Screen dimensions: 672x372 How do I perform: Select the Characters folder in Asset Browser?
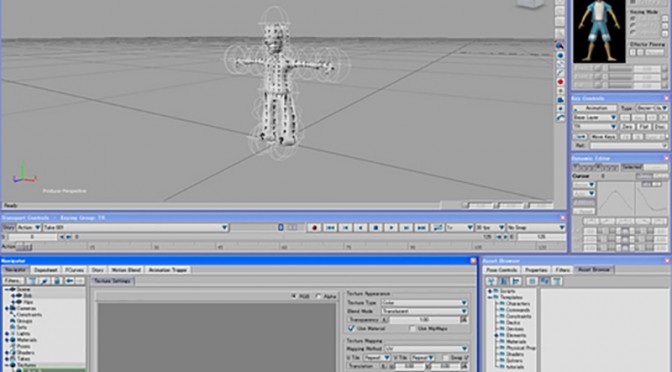point(518,303)
